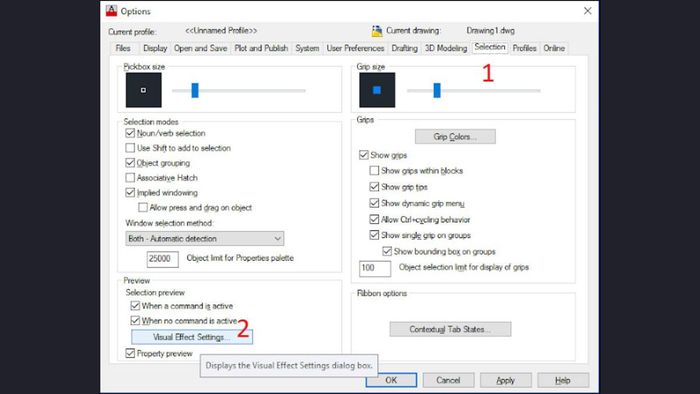Open Window selection method dropdown
This screenshot has width=700, height=394.
click(204, 238)
